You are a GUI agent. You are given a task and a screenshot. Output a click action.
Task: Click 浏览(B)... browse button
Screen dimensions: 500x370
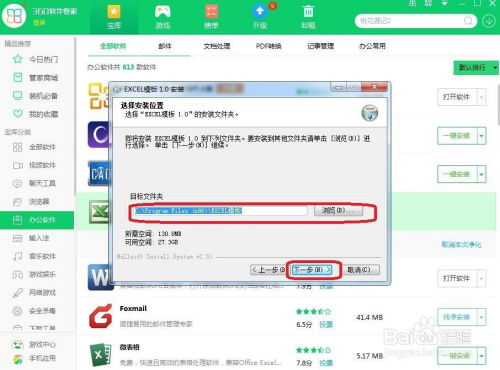[x=338, y=211]
